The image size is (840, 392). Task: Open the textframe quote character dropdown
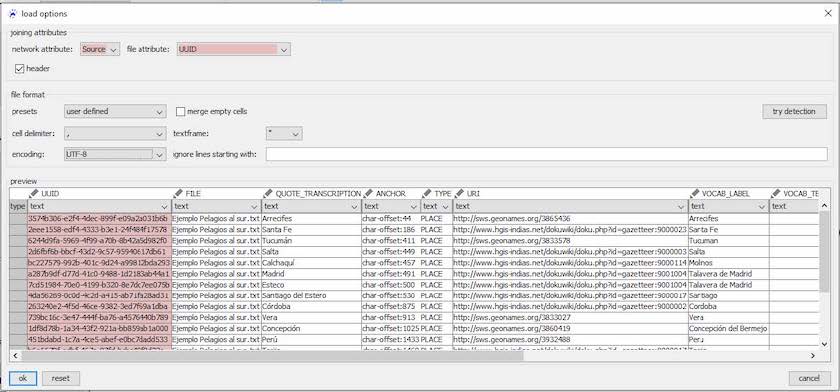(284, 133)
